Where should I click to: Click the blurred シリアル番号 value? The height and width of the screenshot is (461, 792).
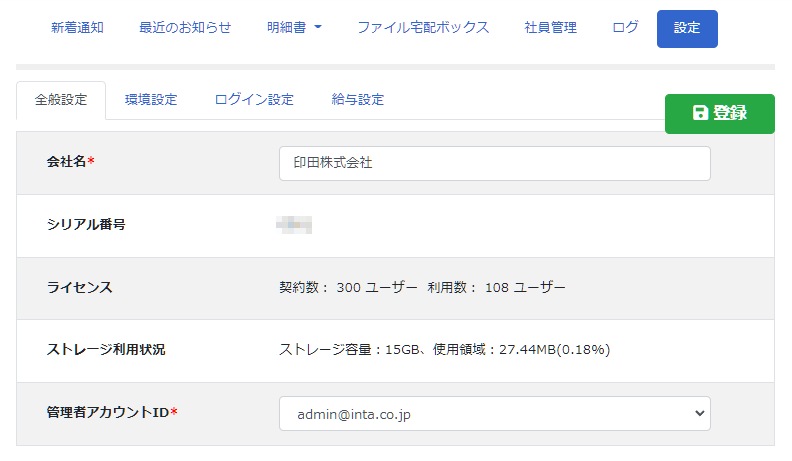pyautogui.click(x=295, y=224)
